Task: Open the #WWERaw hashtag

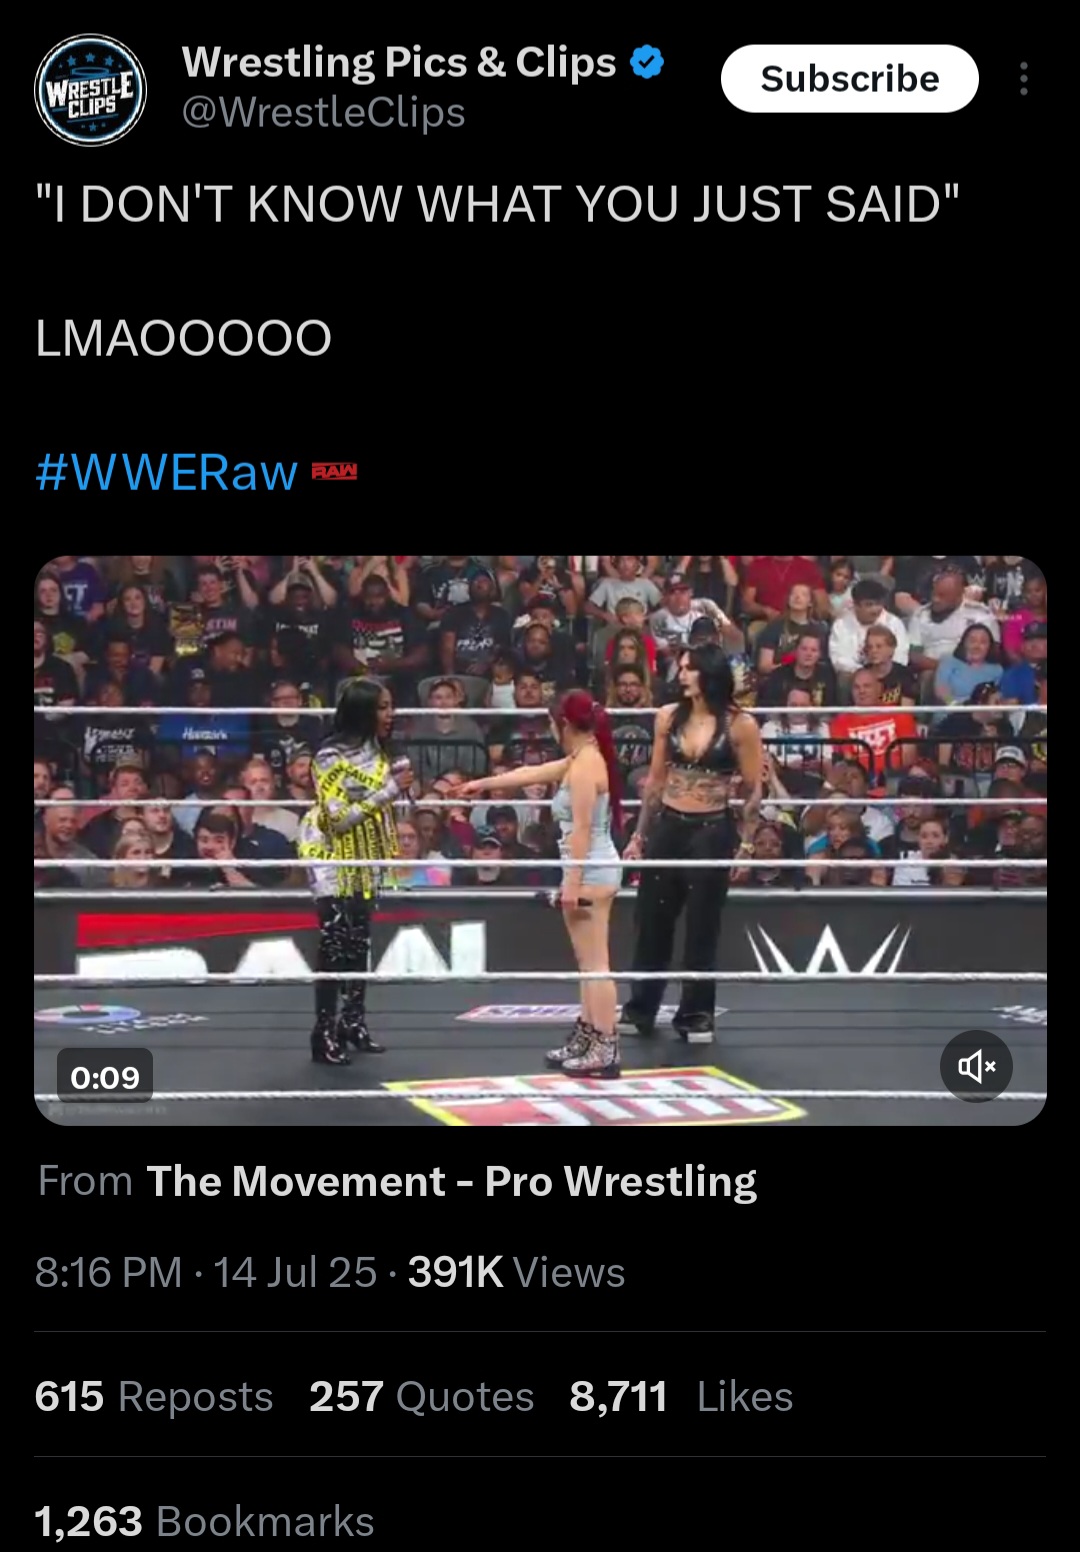Action: click(166, 471)
